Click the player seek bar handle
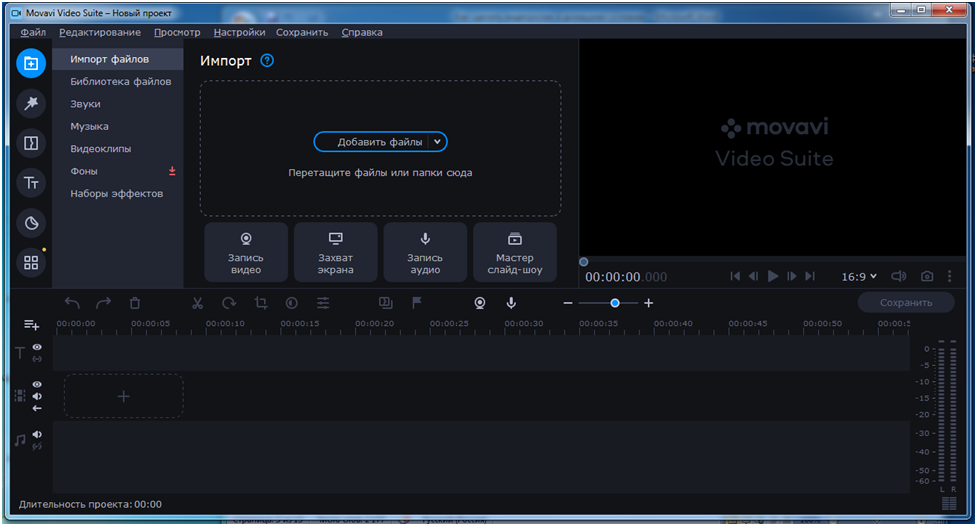977x526 pixels. click(584, 262)
